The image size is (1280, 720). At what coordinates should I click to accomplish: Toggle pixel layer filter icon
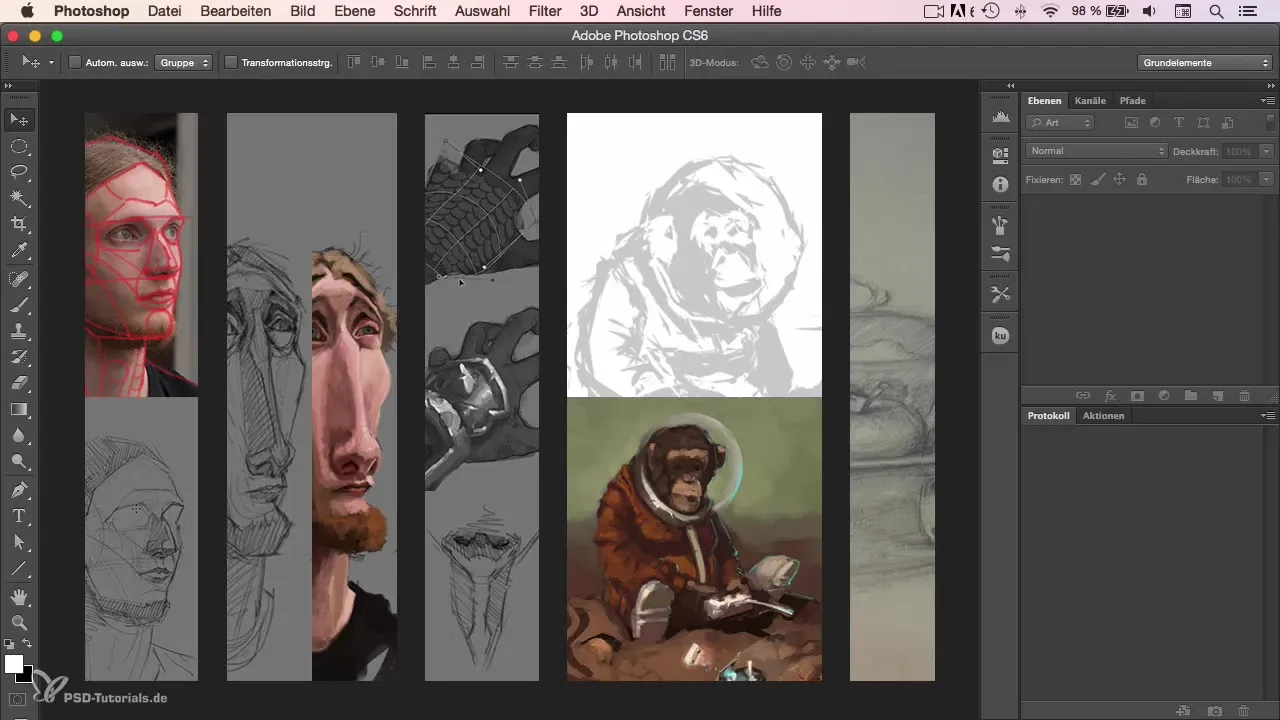[1132, 123]
